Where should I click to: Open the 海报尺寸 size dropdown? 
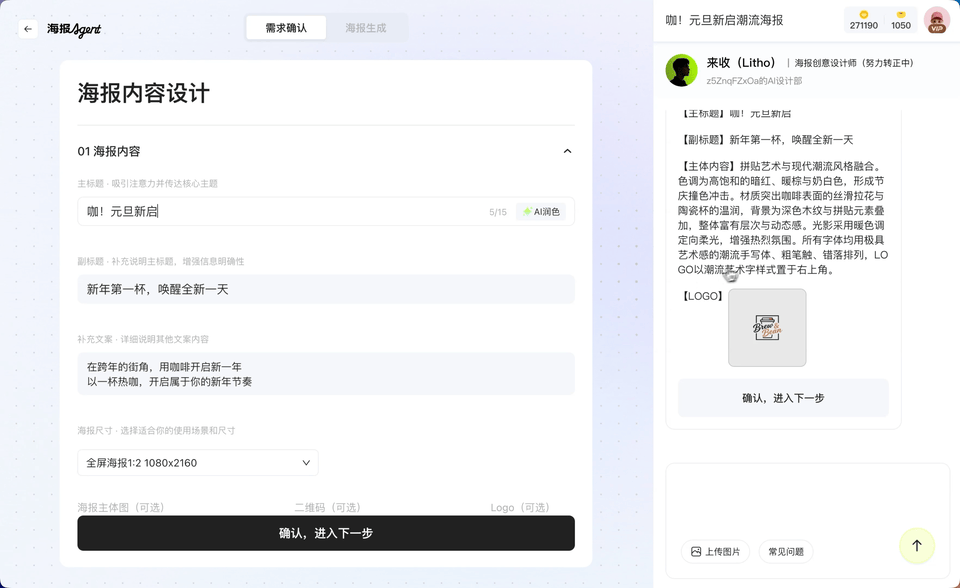tap(197, 463)
